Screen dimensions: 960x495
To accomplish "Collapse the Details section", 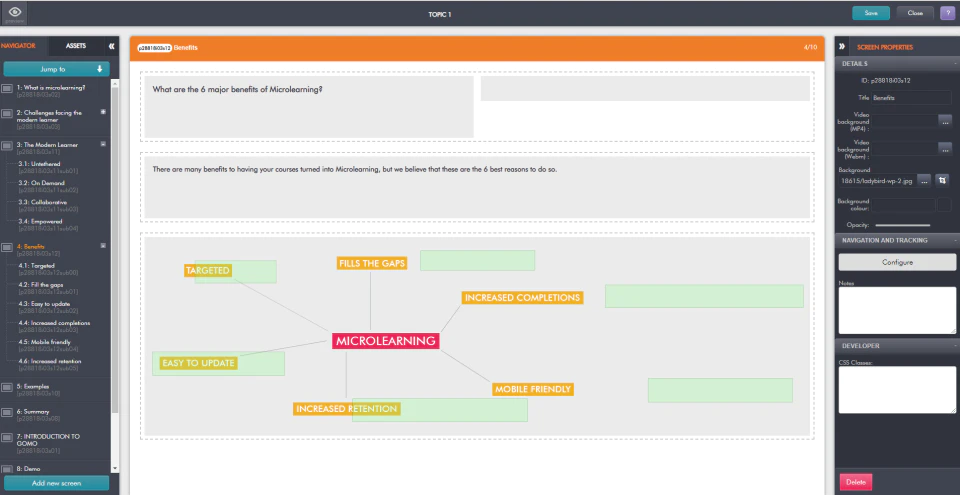I will [x=955, y=64].
